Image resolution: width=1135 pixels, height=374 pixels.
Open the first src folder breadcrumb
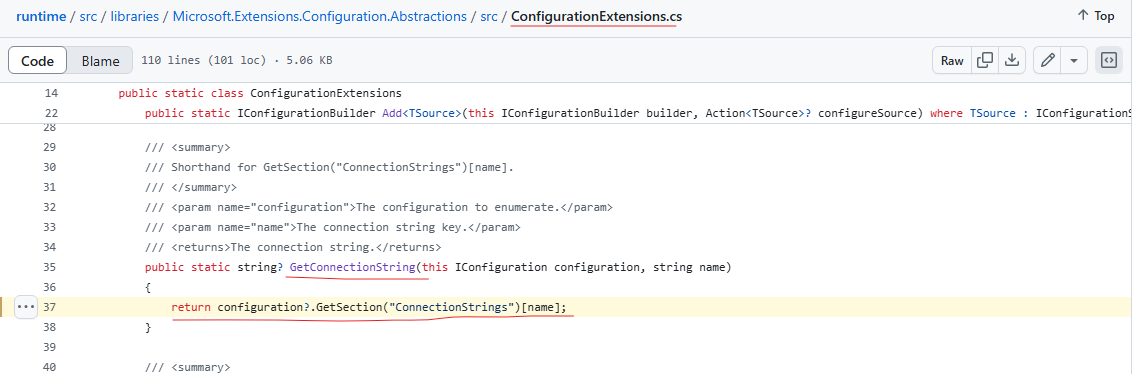87,16
